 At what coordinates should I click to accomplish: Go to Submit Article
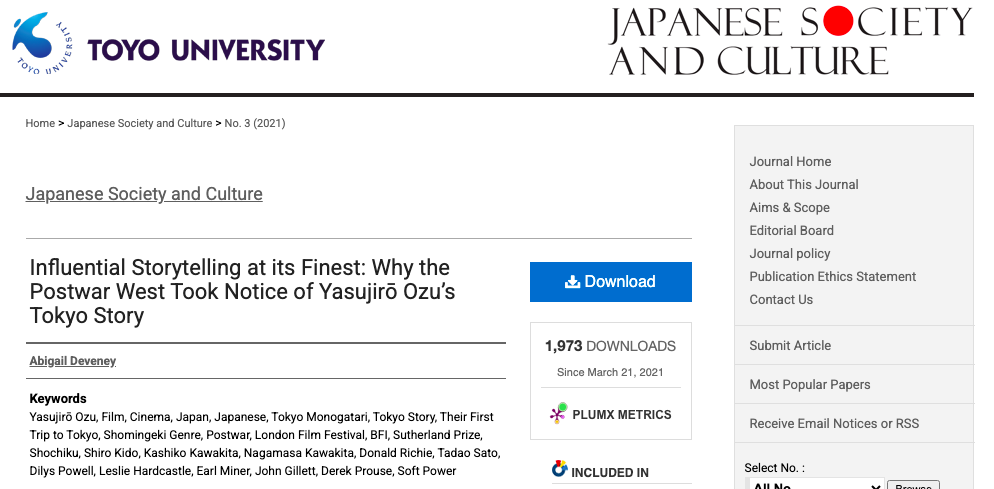(790, 345)
